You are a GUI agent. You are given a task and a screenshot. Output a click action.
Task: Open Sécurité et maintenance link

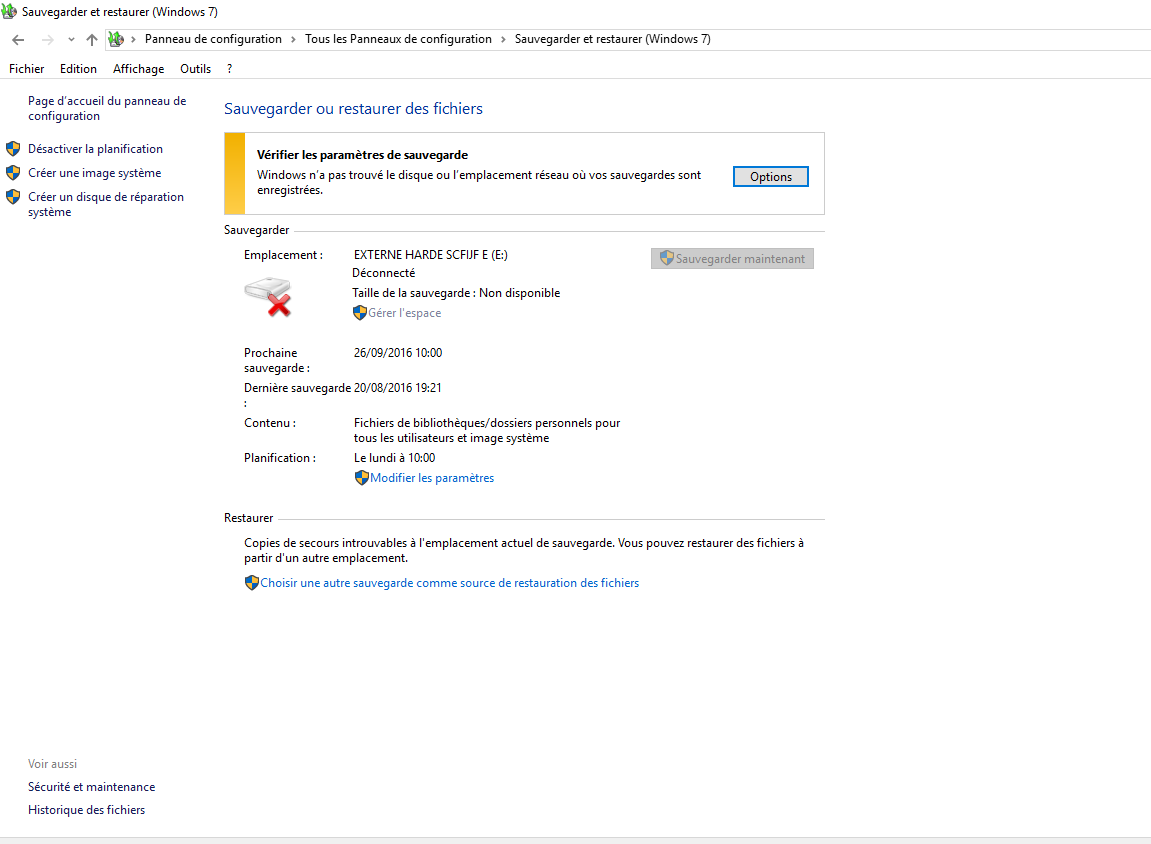click(x=92, y=787)
